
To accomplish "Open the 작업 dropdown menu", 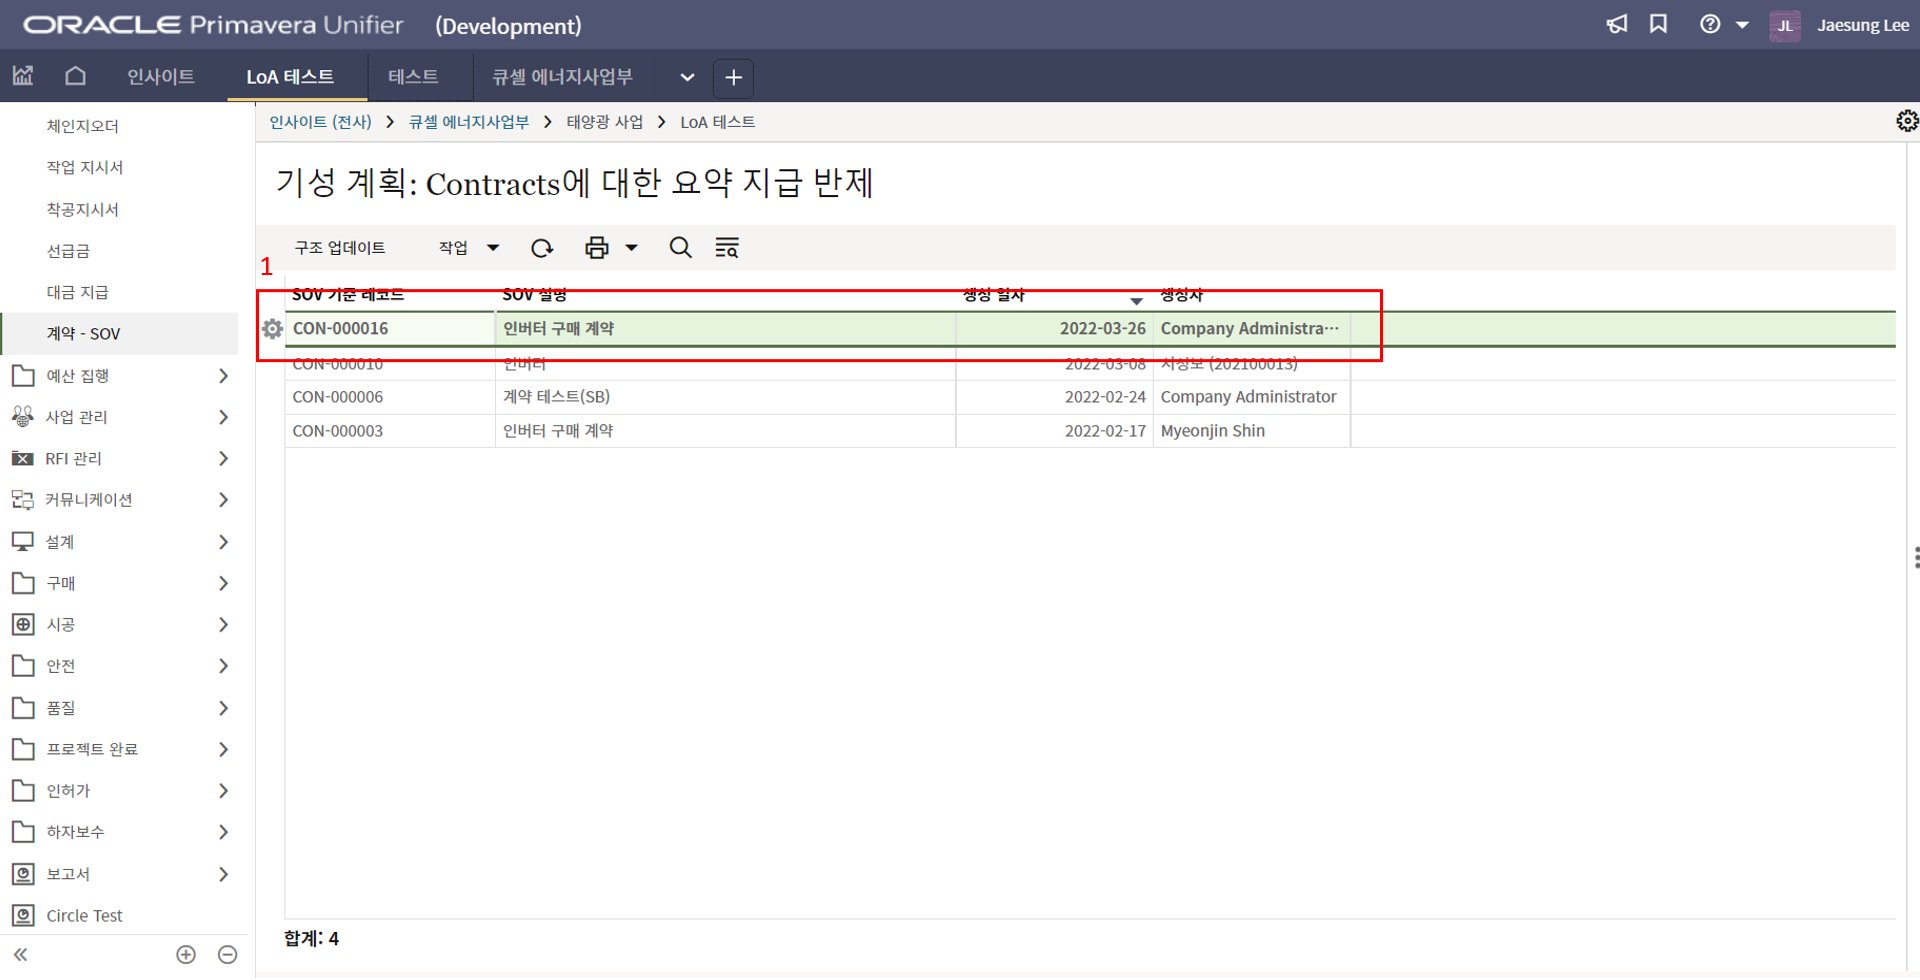I will coord(468,248).
